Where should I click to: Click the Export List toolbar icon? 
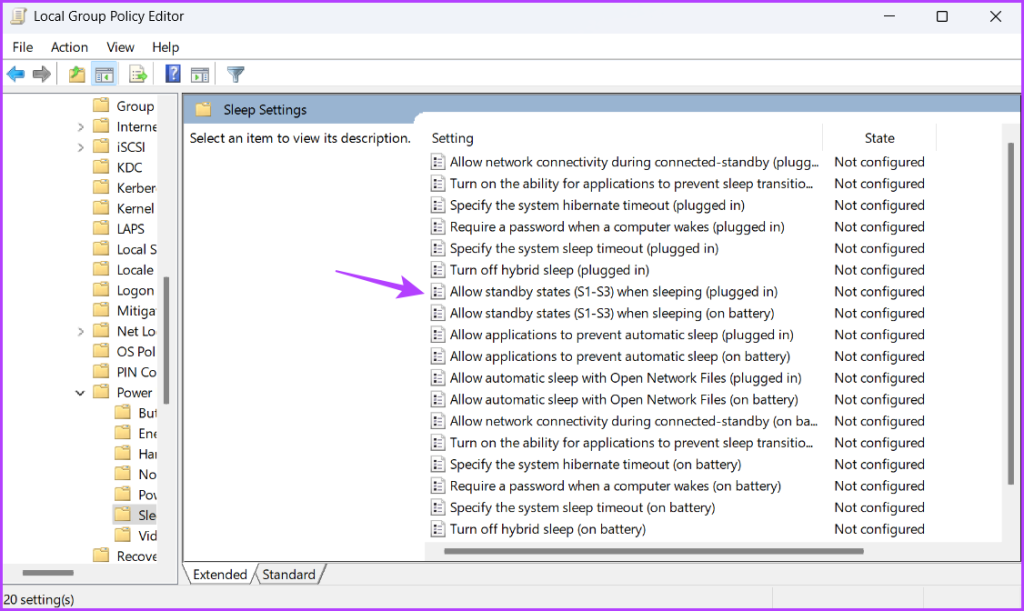pos(138,74)
